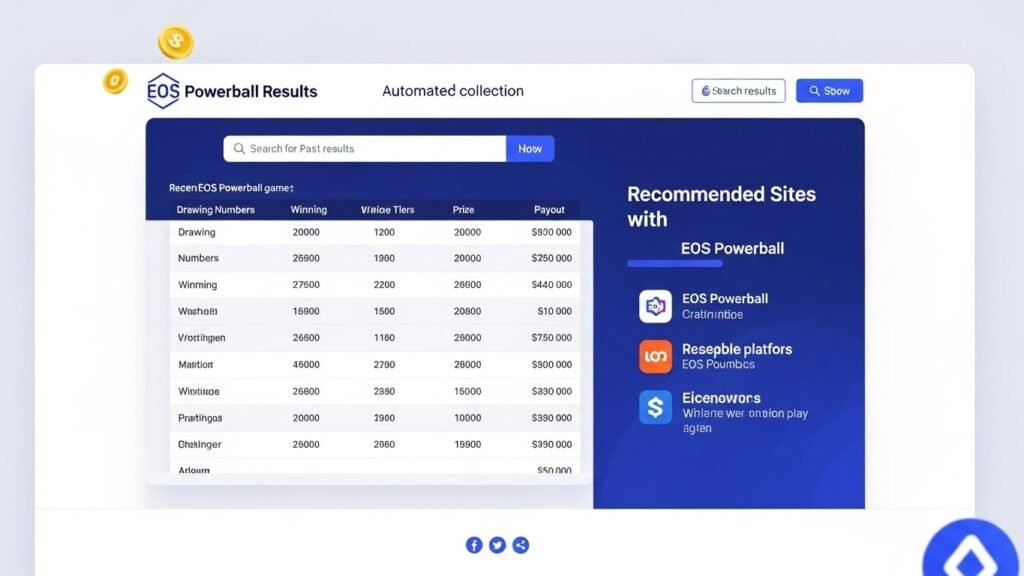Click the gold coin above the logo
The width and height of the screenshot is (1024, 576).
(x=176, y=42)
